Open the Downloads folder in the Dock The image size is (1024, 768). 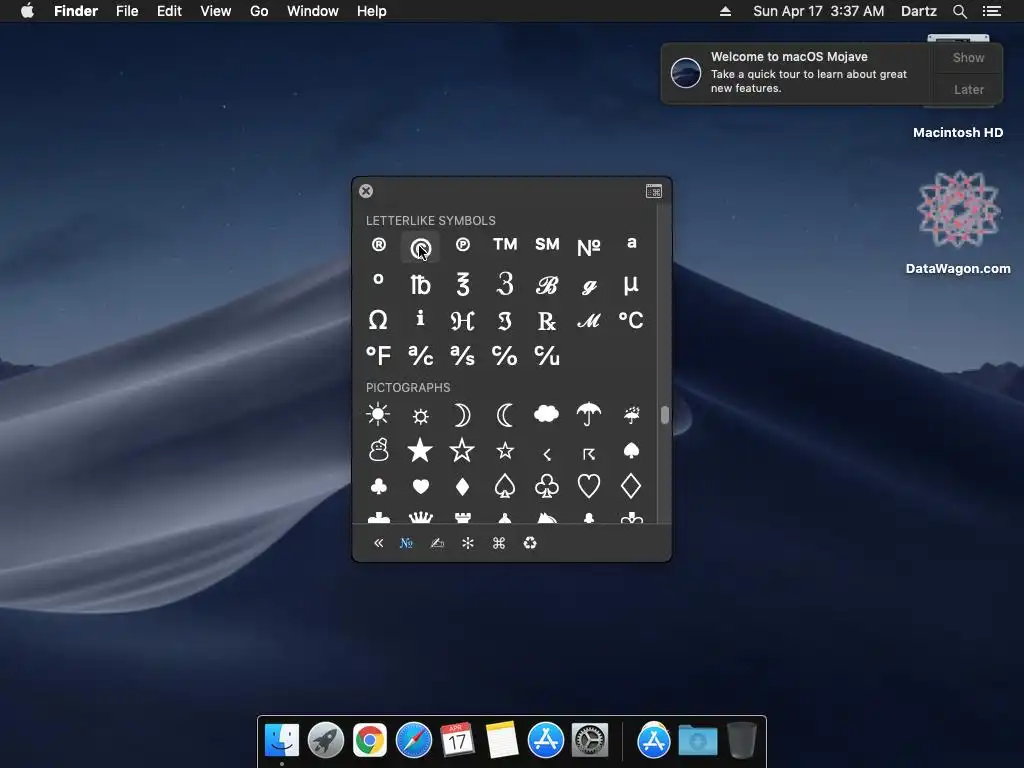(697, 741)
